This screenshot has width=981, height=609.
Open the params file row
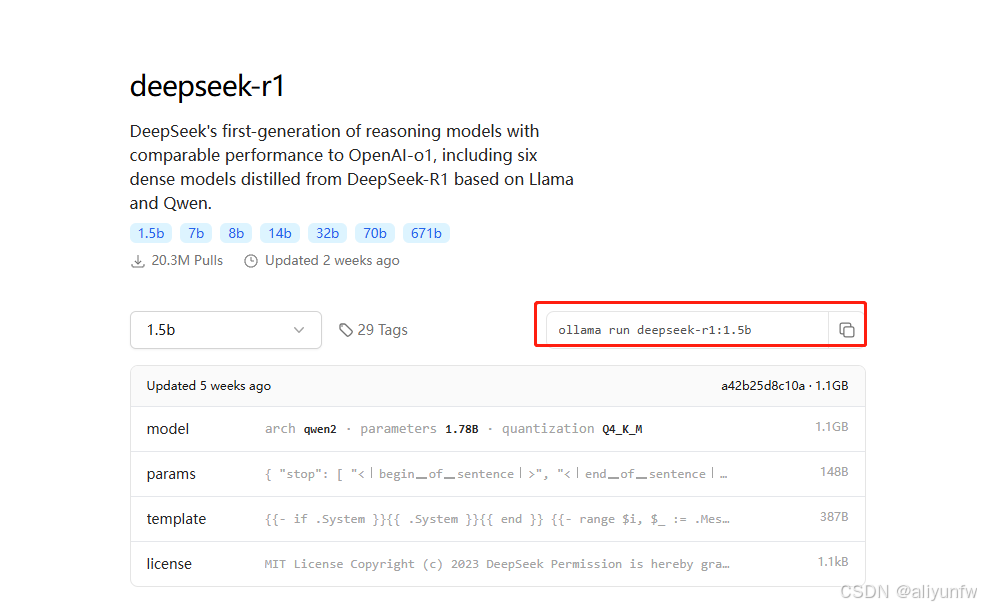coord(498,474)
